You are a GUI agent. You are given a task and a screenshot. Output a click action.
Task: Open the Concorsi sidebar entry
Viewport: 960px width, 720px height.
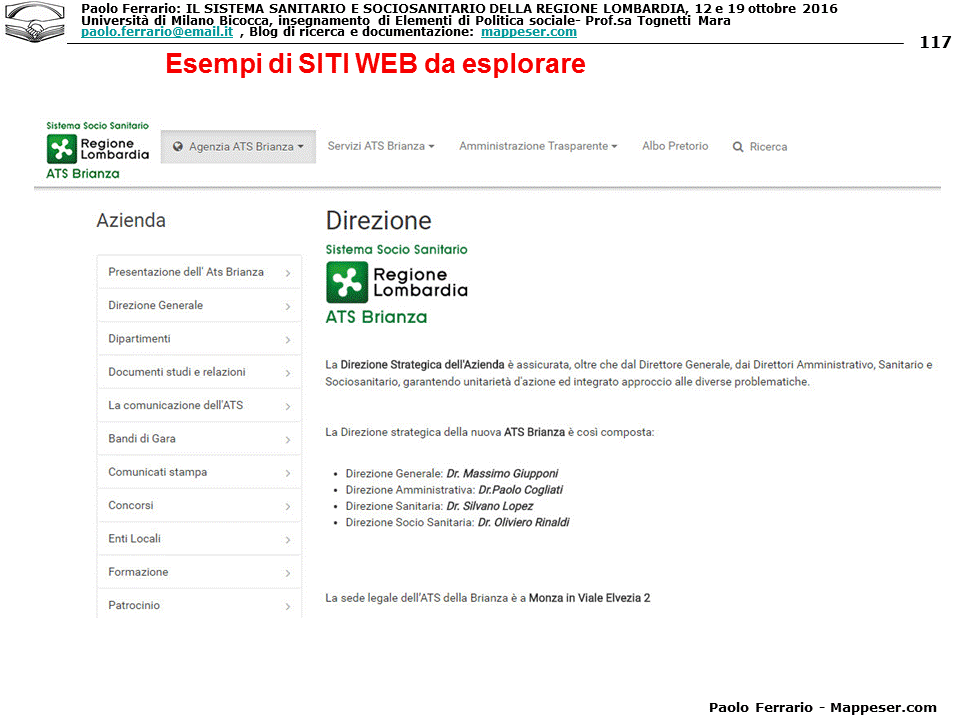[x=131, y=505]
